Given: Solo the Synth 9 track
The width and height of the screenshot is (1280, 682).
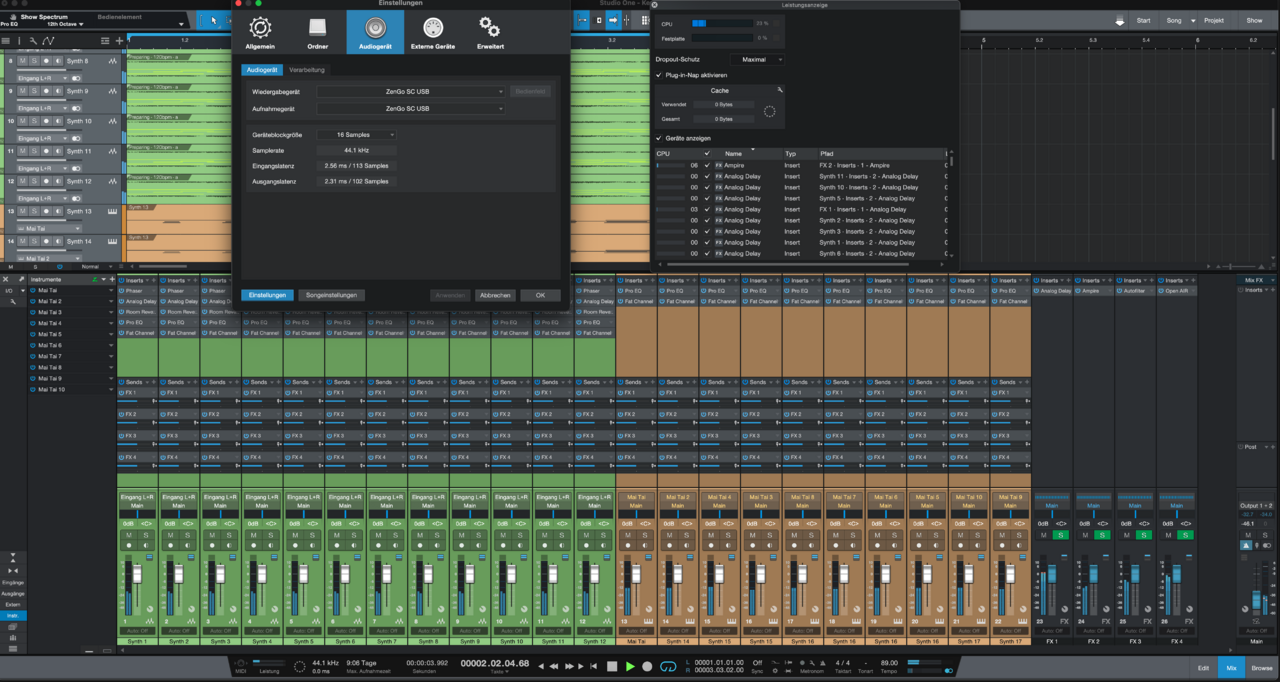Looking at the screenshot, I should 33,91.
